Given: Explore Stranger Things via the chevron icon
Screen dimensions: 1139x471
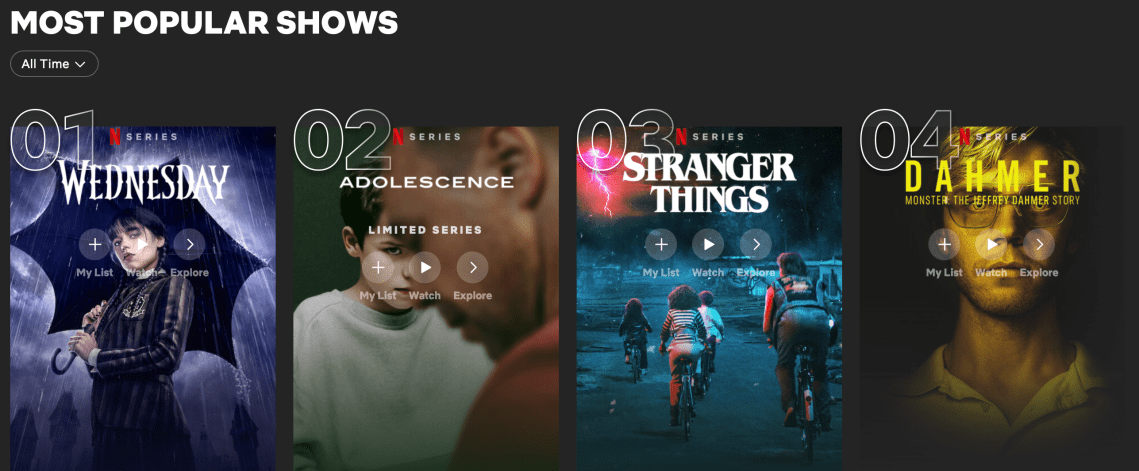Looking at the screenshot, I should coord(756,244).
